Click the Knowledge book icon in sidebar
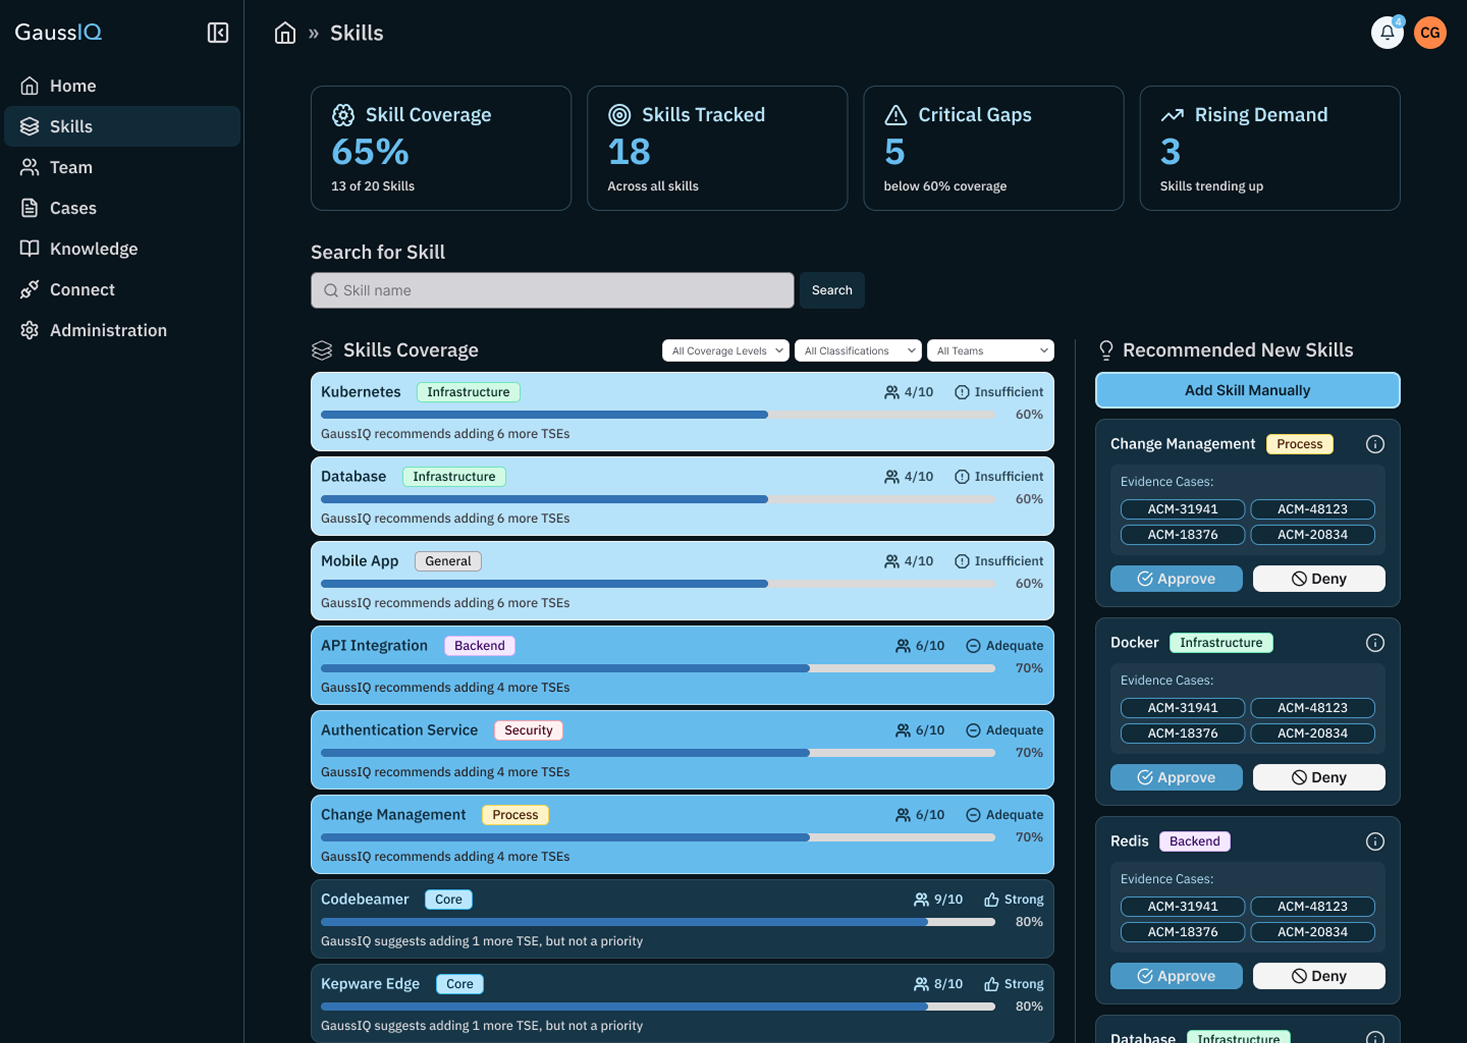Image resolution: width=1467 pixels, height=1044 pixels. pos(30,249)
